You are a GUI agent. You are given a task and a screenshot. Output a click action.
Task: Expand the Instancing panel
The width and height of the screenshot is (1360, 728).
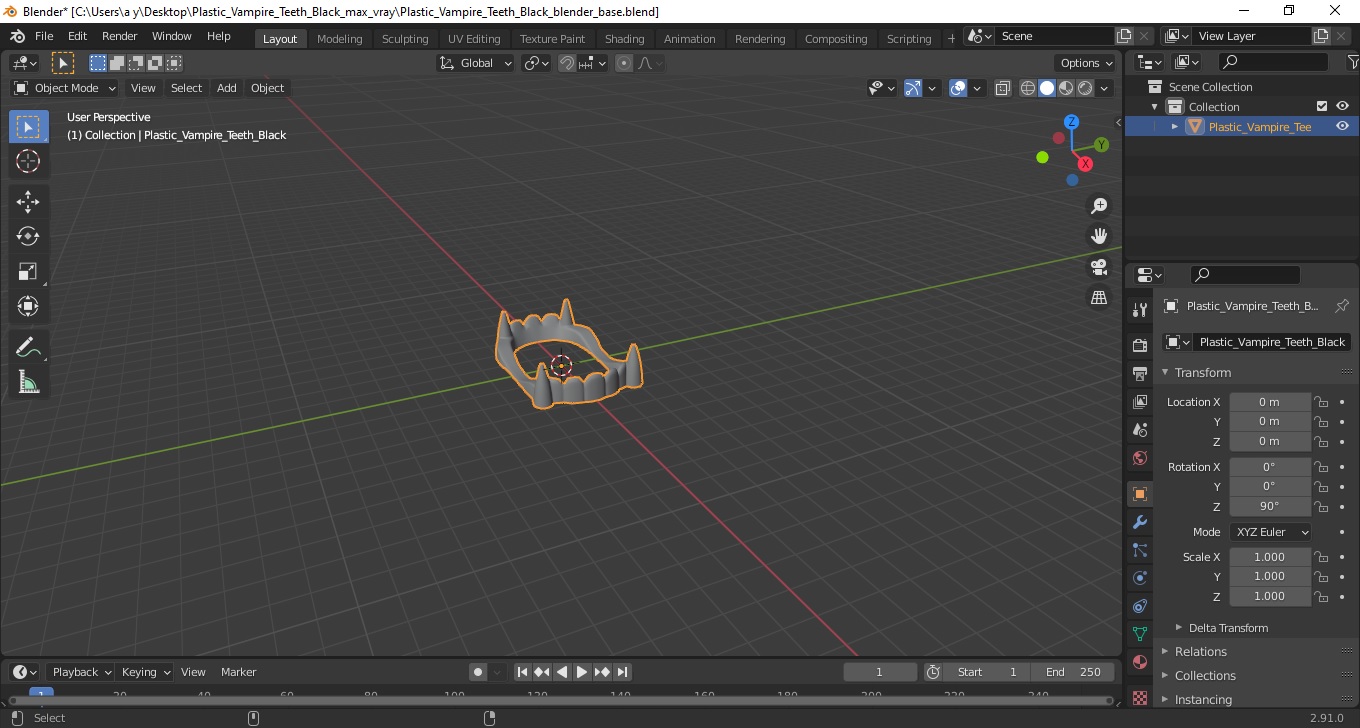[1203, 700]
